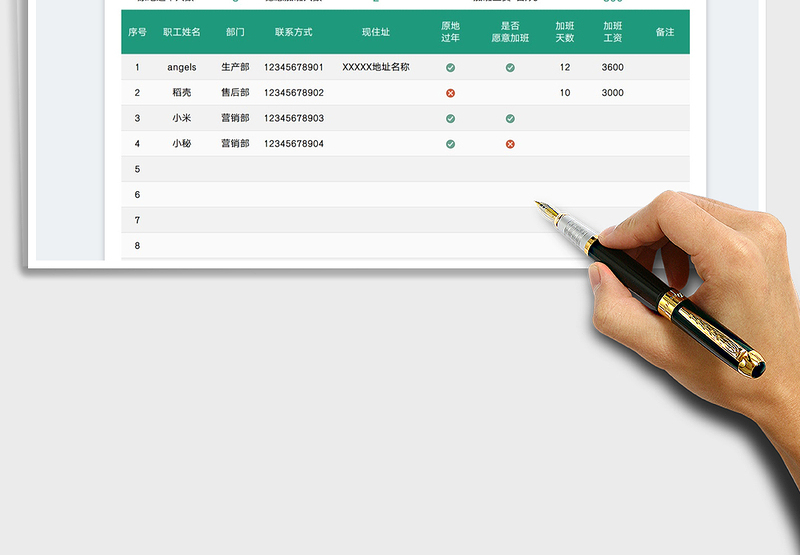
Task: Select the 联系方式 column header
Action: coord(294,32)
